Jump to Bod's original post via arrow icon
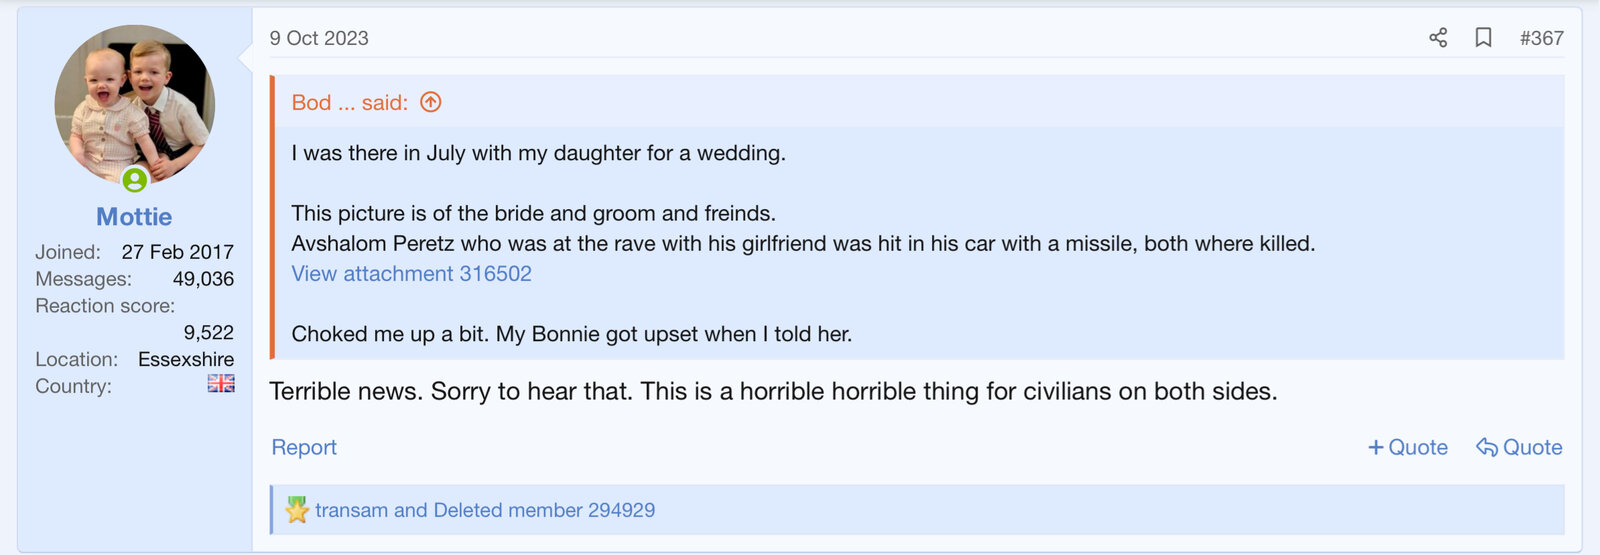 [431, 102]
